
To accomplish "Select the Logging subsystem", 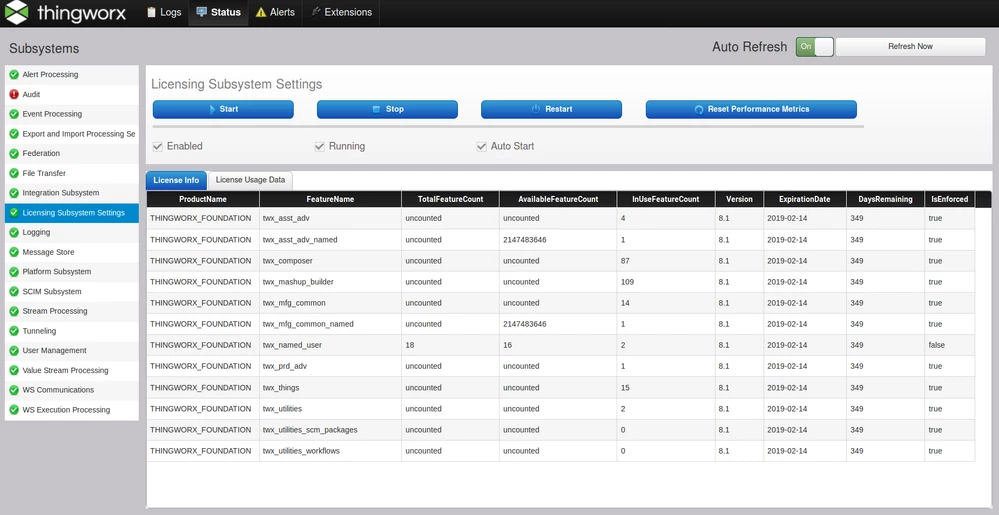I will tap(71, 233).
